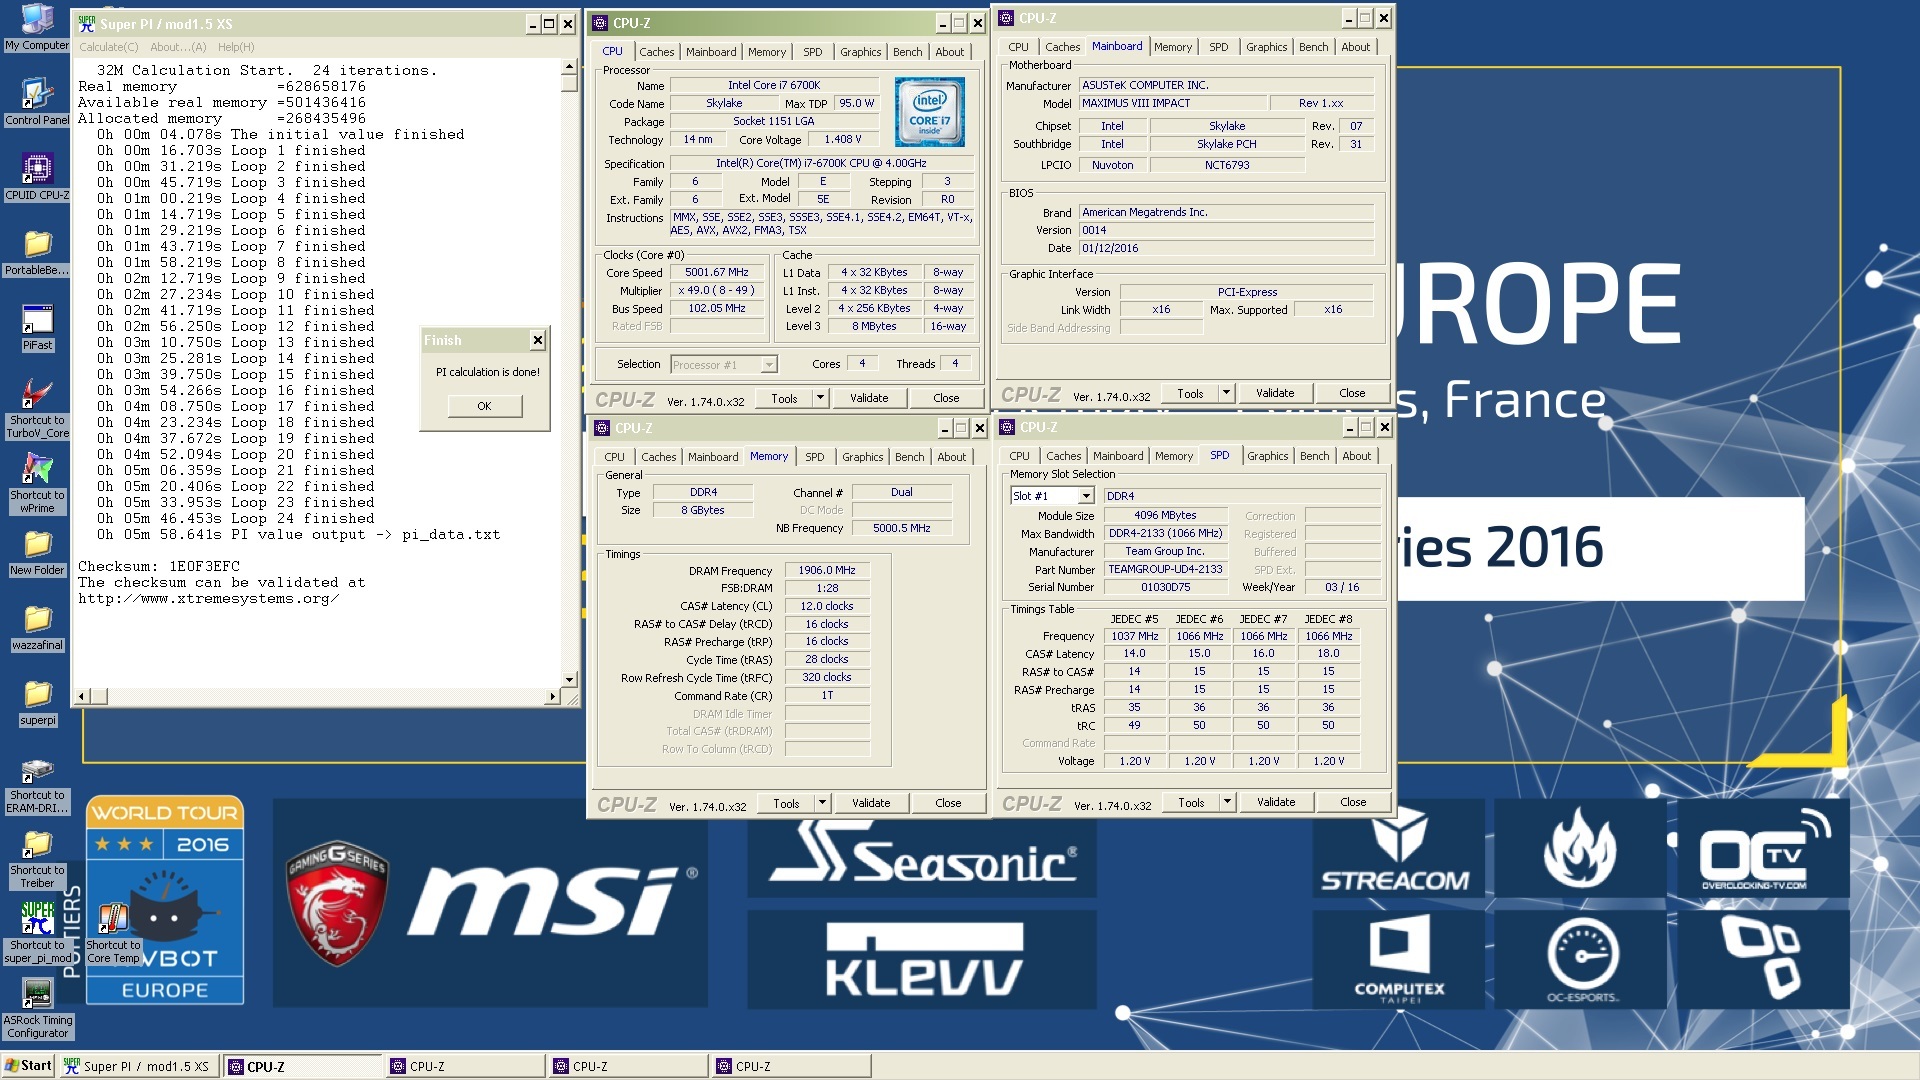Screen dimensions: 1920x1080
Task: Expand Tools dropdown arrow in Mainboard window
Action: pyautogui.click(x=1226, y=393)
